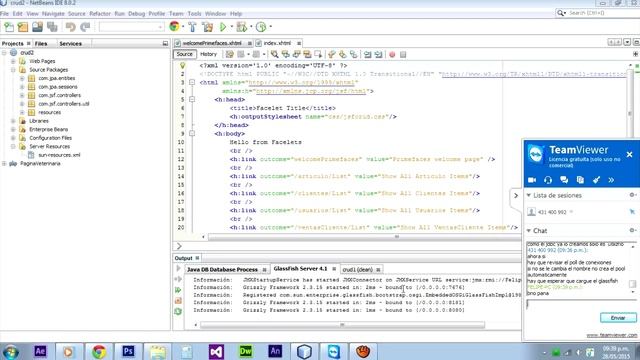
Task: Click the TeamViewer chat bubble icon
Action: (564, 180)
